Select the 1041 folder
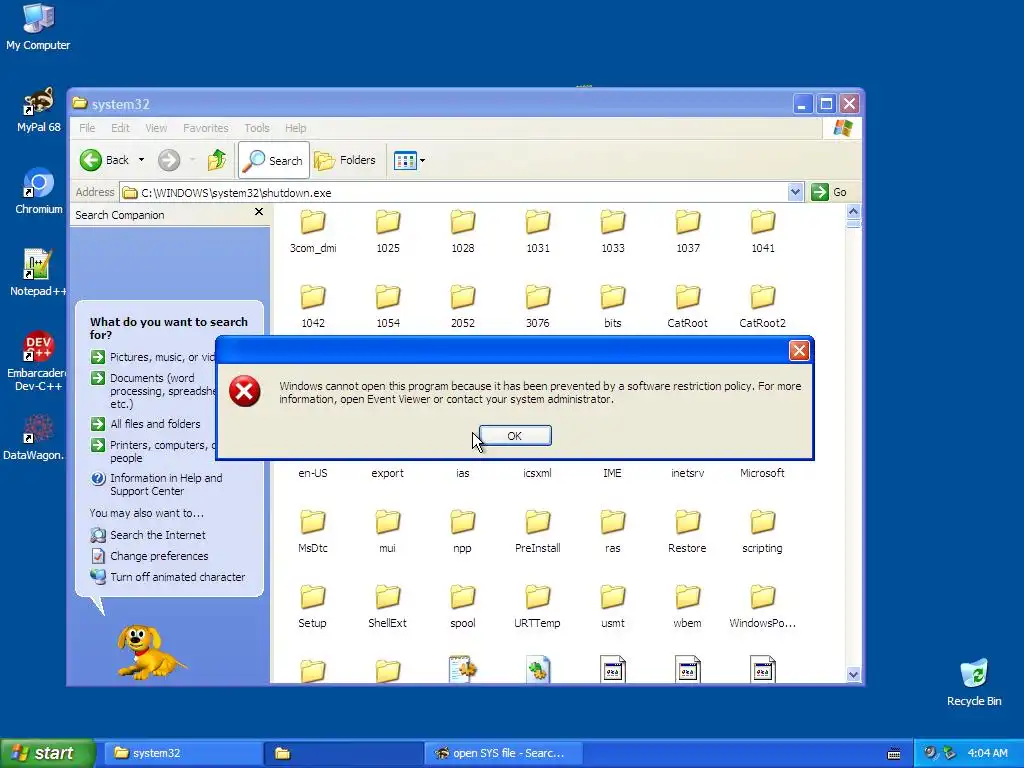 click(x=763, y=232)
